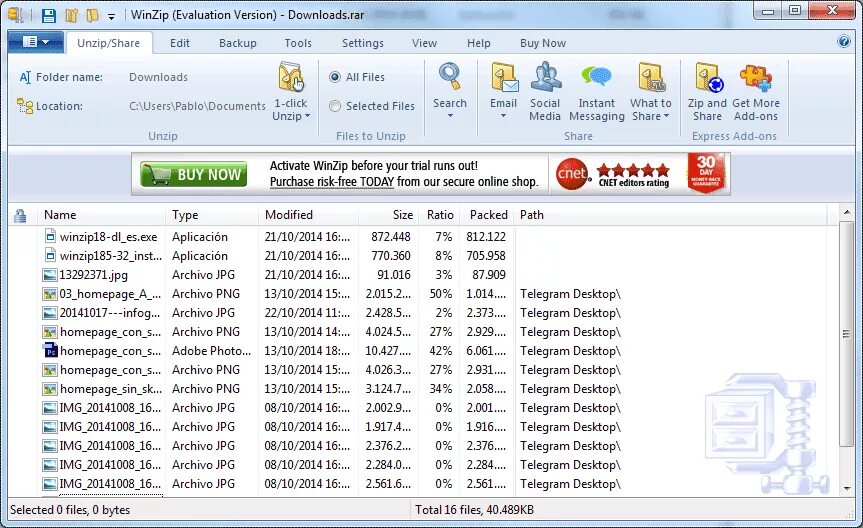Sort file list by Type column
Image resolution: width=863 pixels, height=528 pixels.
click(x=212, y=215)
